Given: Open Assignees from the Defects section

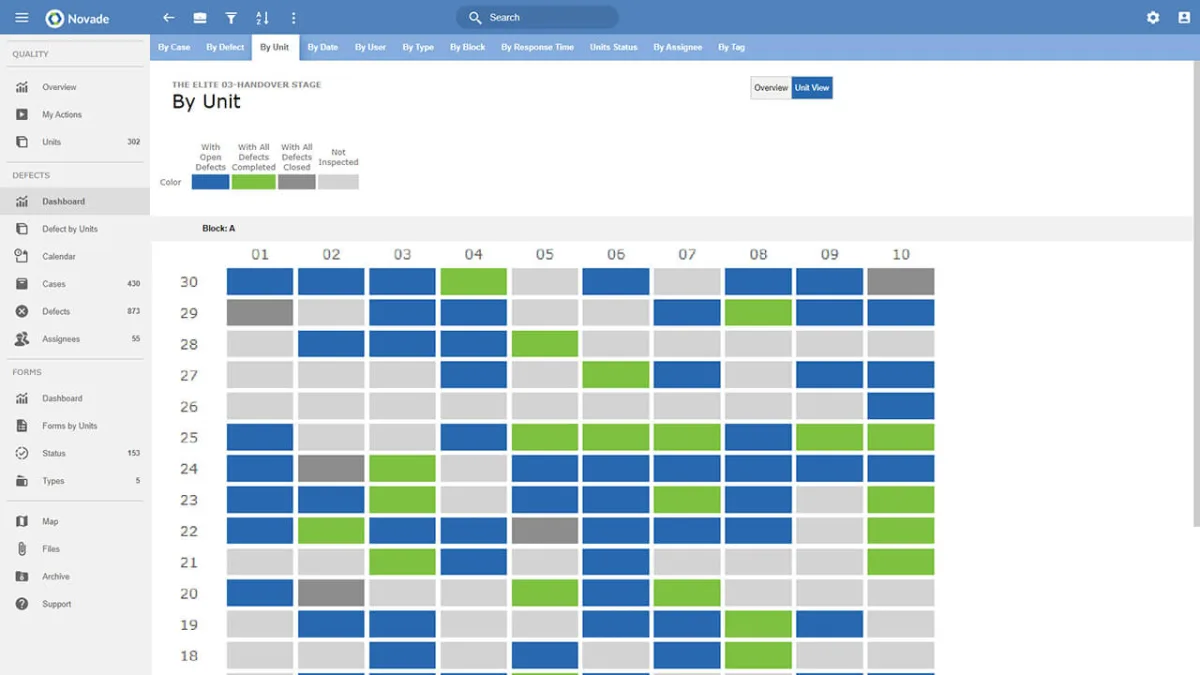Looking at the screenshot, I should 60,338.
